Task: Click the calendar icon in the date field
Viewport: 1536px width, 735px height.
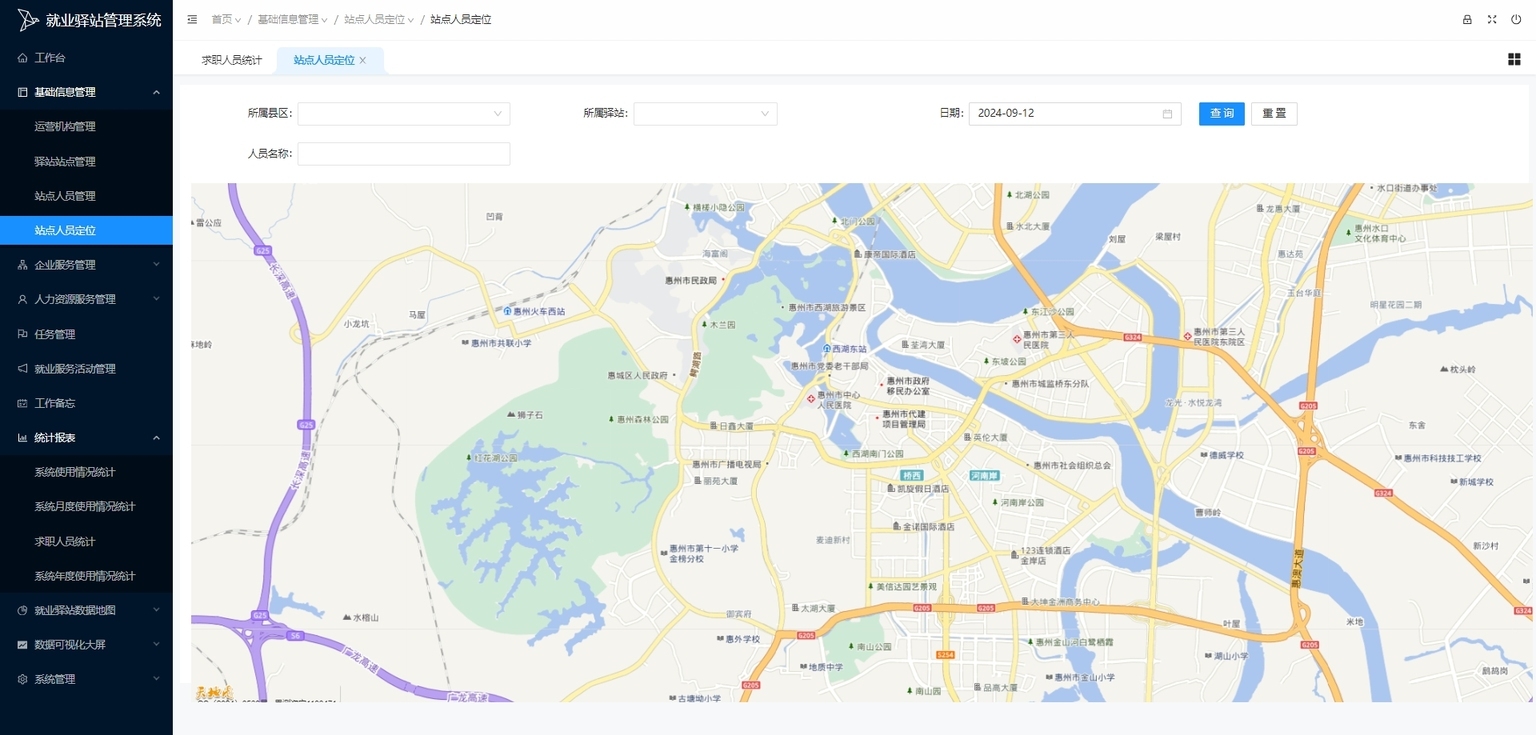Action: pyautogui.click(x=1167, y=114)
